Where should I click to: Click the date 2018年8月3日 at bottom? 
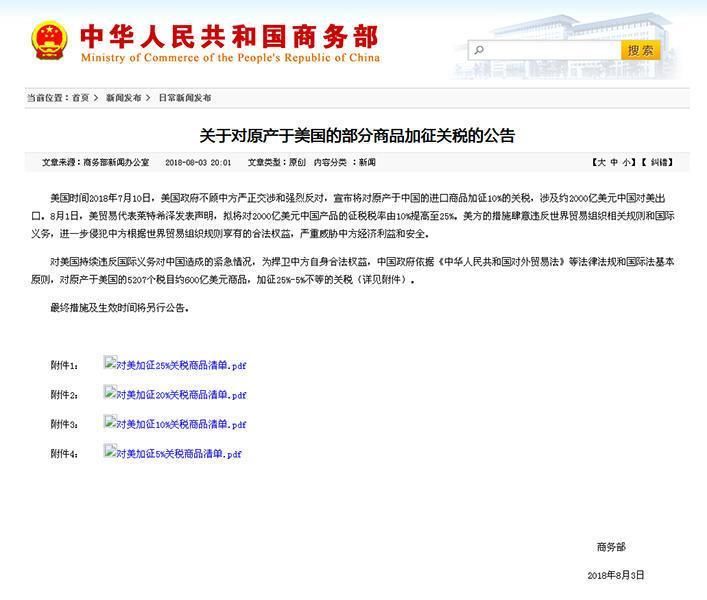pyautogui.click(x=615, y=575)
